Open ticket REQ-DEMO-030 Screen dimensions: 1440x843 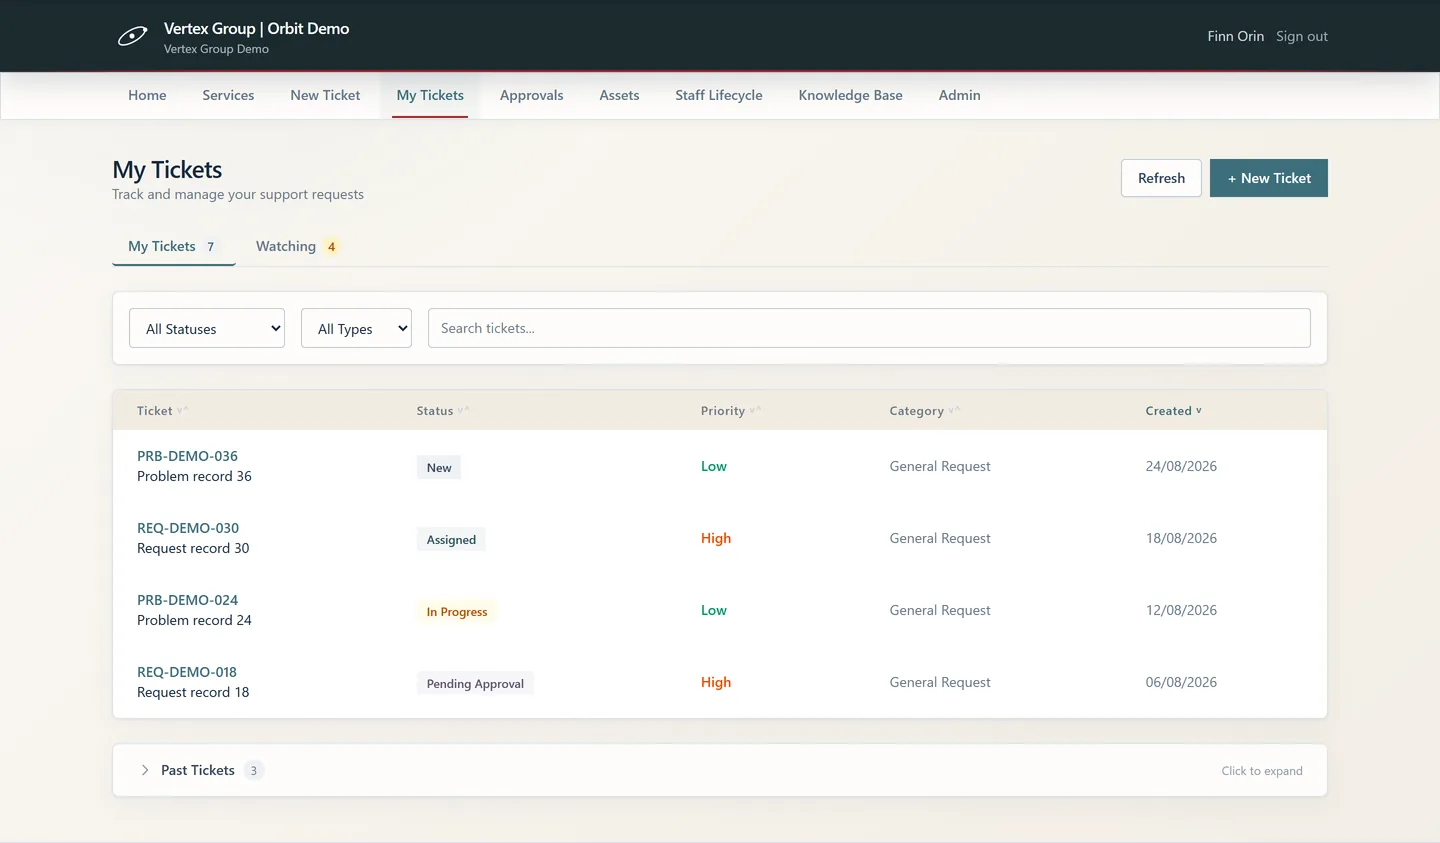pos(188,528)
